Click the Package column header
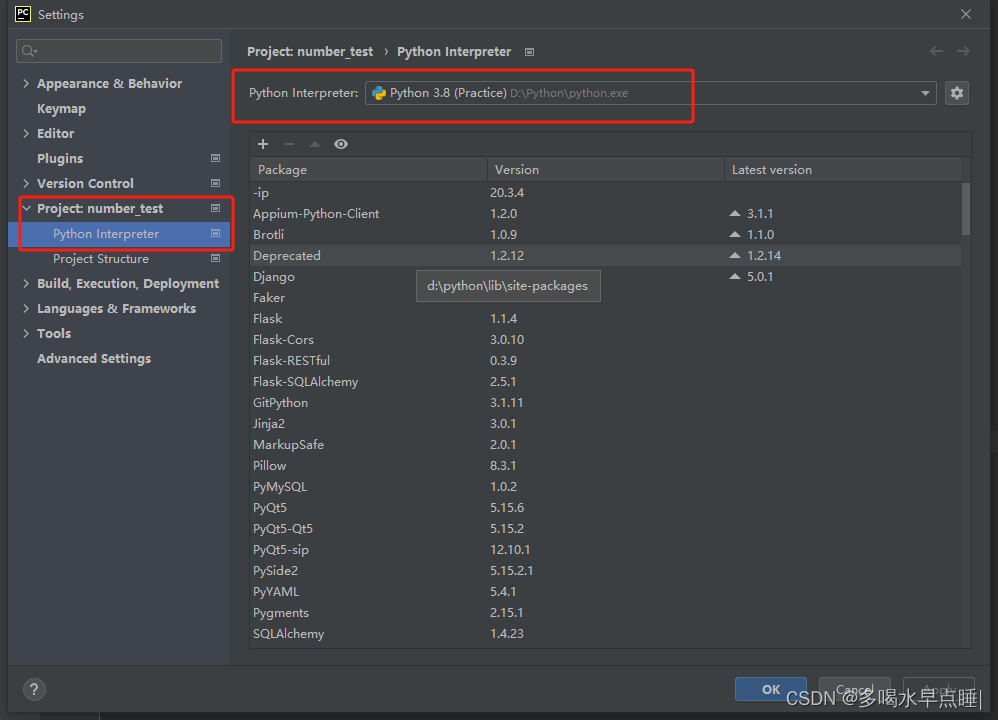The width and height of the screenshot is (998, 720). point(369,169)
